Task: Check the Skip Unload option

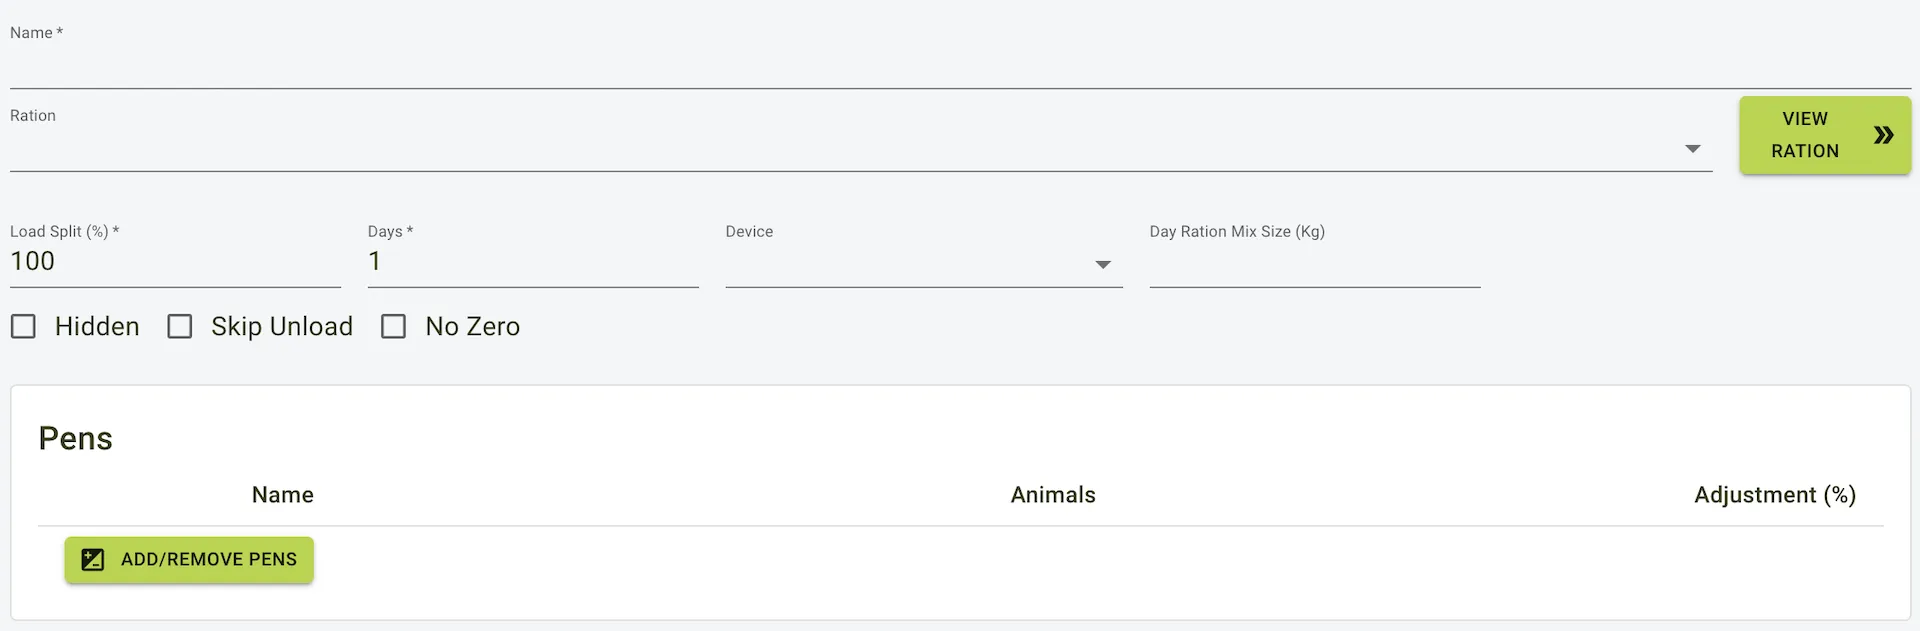Action: 180,326
